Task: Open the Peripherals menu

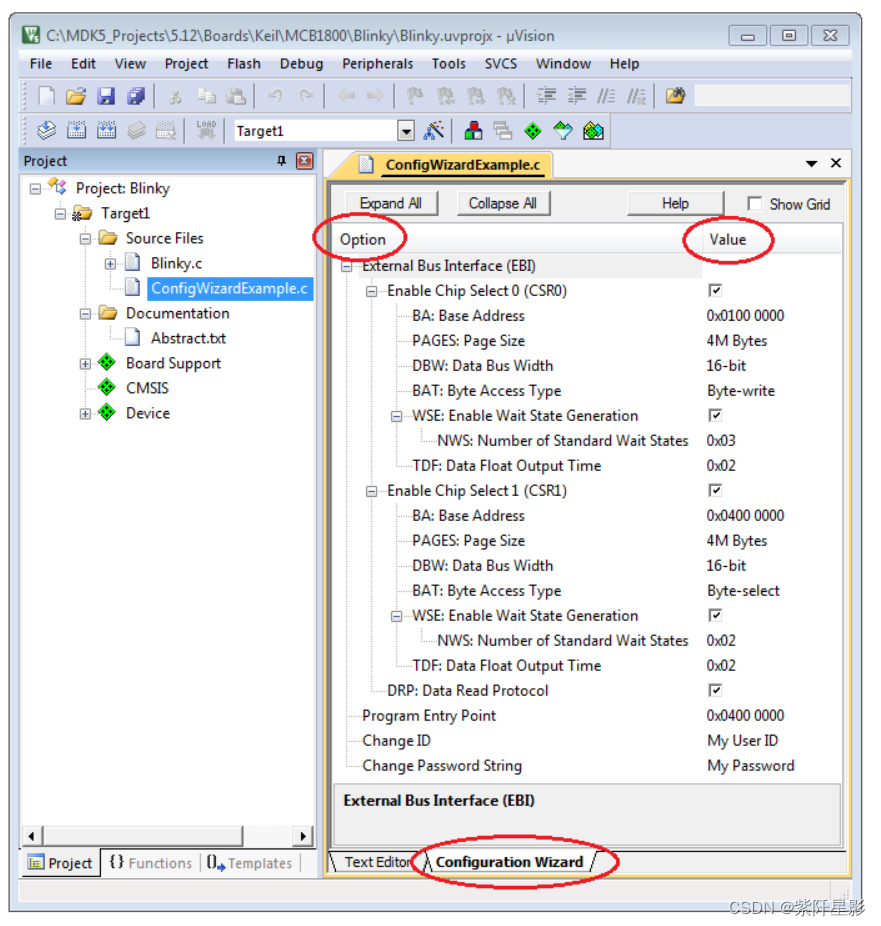Action: point(377,63)
